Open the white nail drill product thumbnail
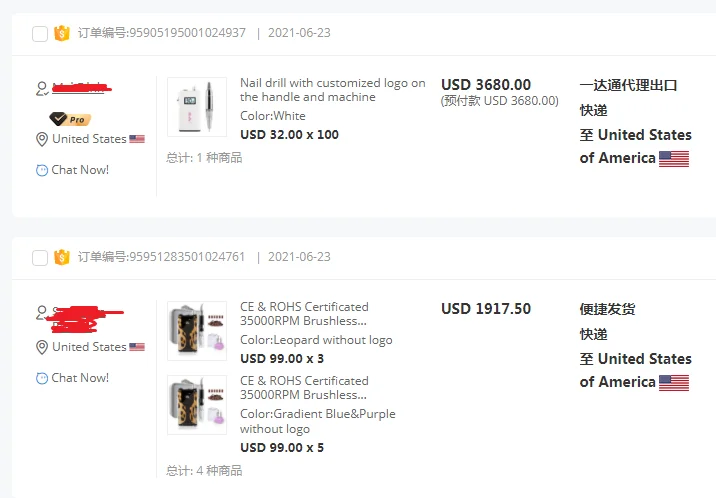The height and width of the screenshot is (498, 716). [x=197, y=107]
